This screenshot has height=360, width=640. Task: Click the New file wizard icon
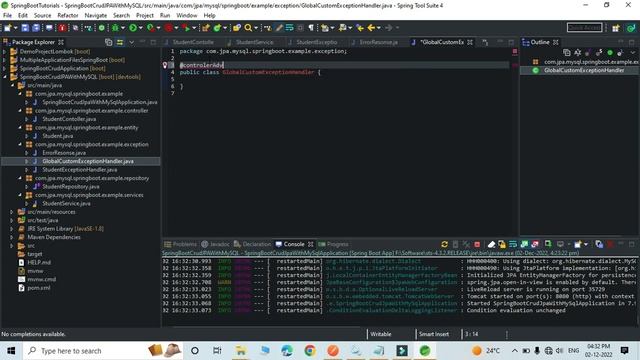click(x=7, y=28)
